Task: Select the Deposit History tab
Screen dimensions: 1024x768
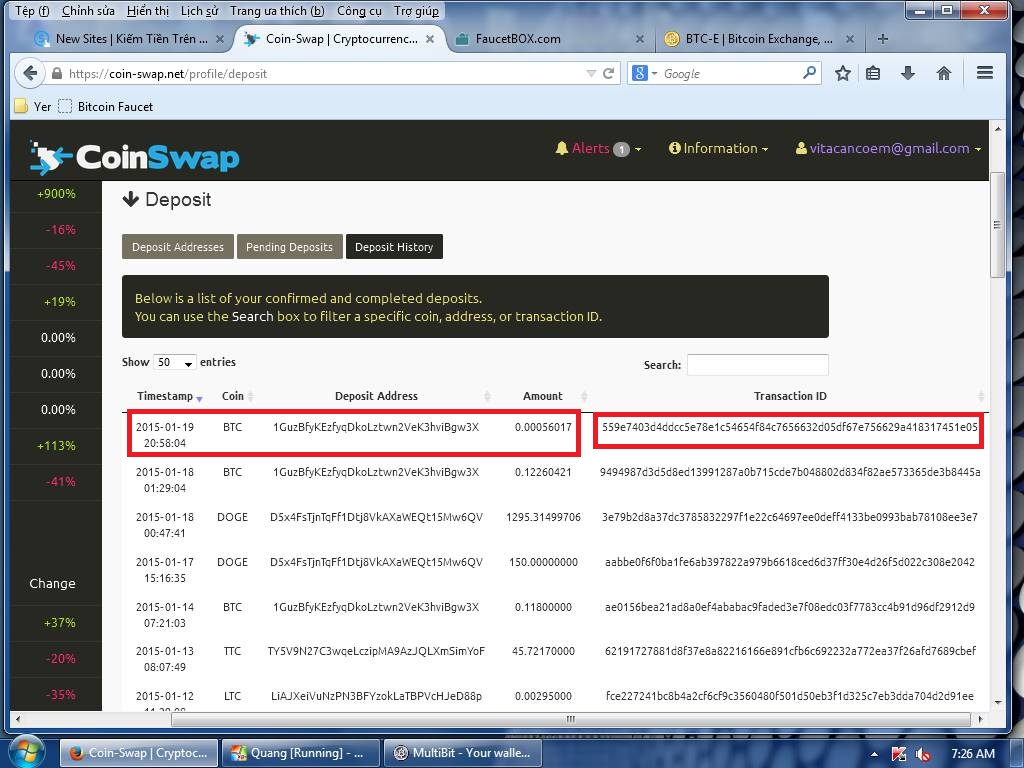Action: point(394,247)
